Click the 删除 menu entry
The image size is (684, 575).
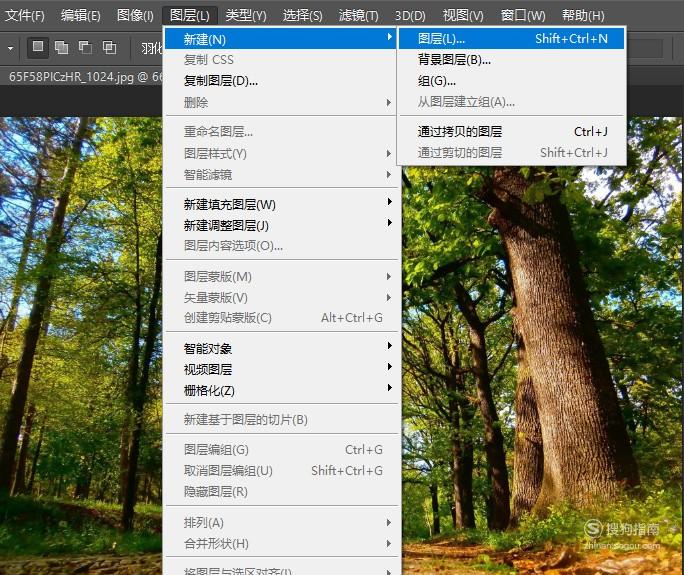(x=281, y=103)
